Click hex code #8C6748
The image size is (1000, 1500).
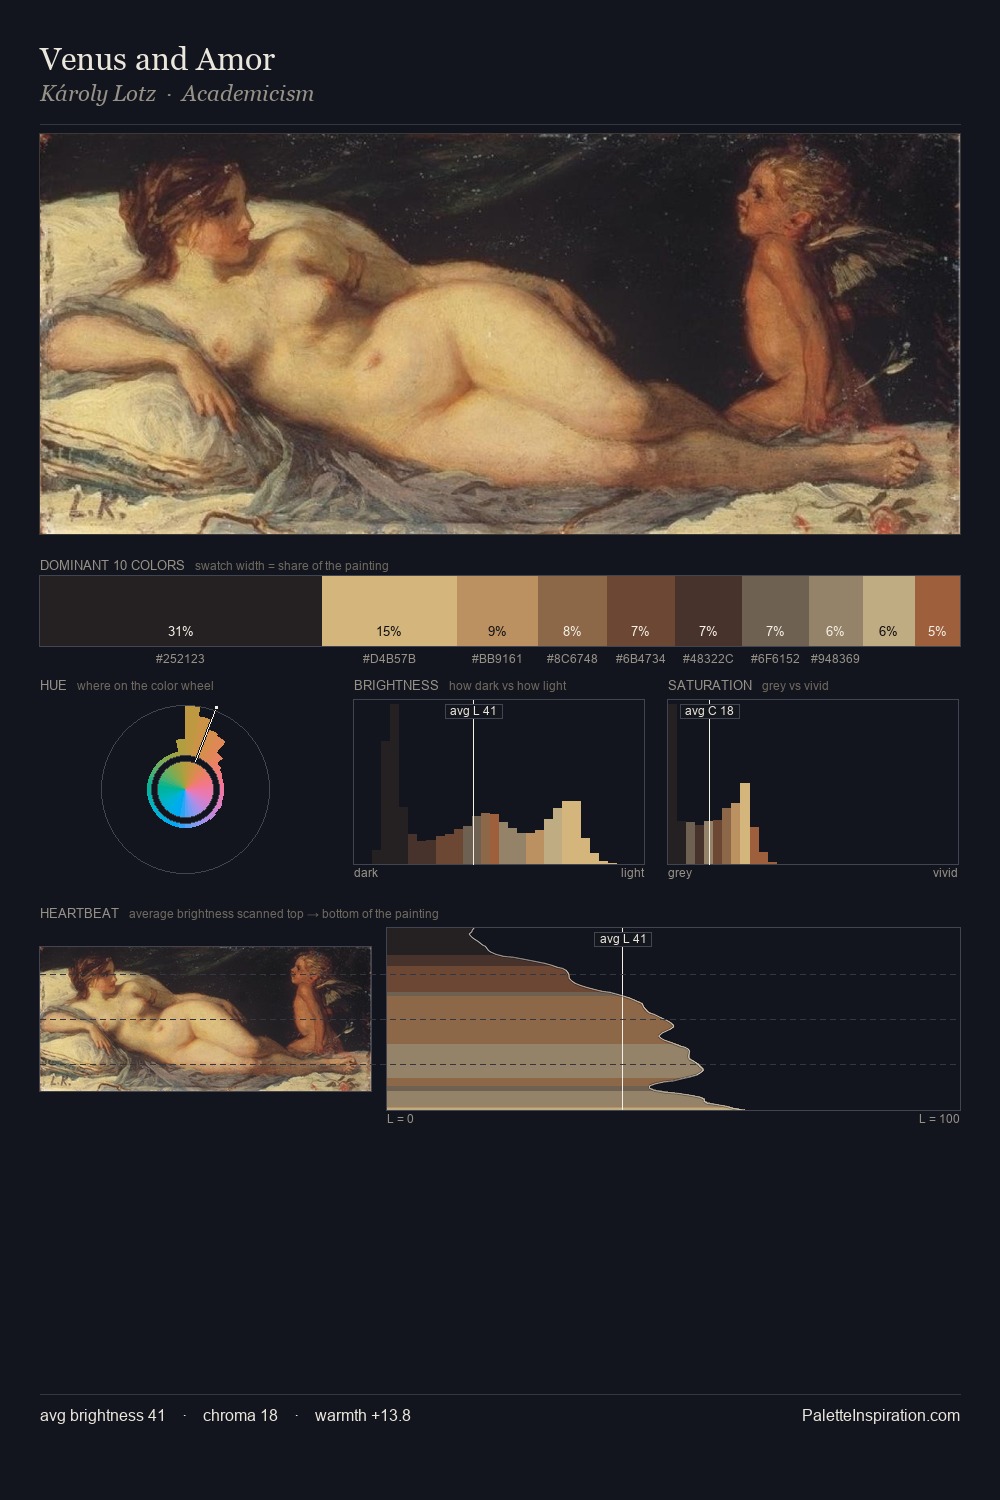tap(572, 659)
